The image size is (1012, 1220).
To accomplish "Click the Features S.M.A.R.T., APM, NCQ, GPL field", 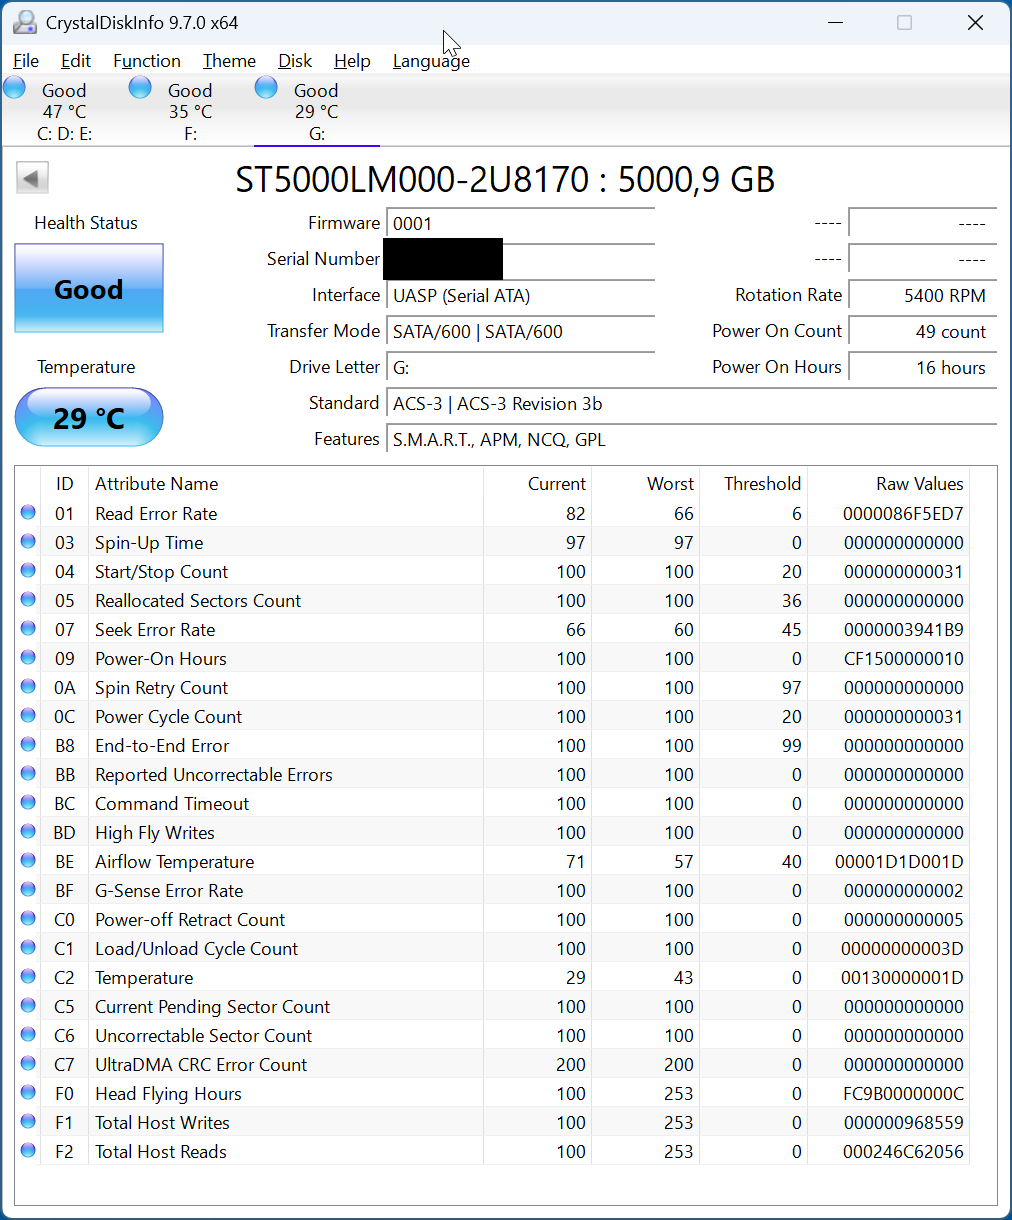I will click(x=691, y=439).
